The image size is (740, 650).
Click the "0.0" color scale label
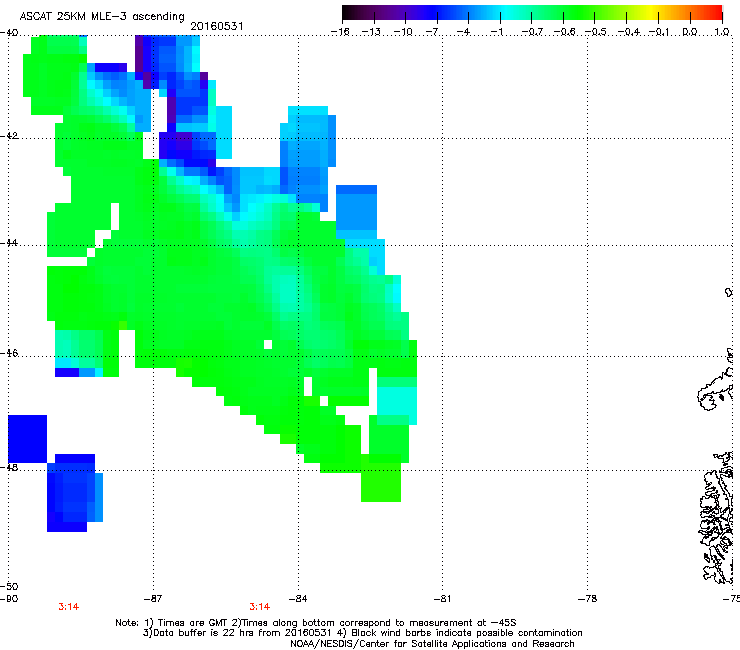(690, 32)
